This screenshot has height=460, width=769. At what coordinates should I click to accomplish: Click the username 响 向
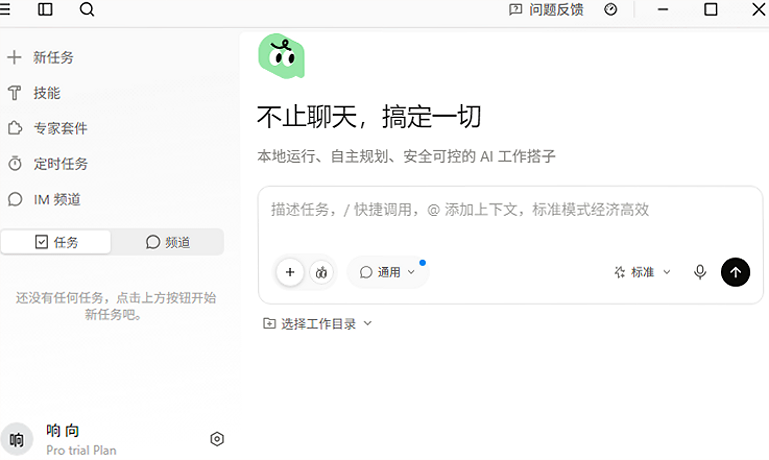point(63,431)
